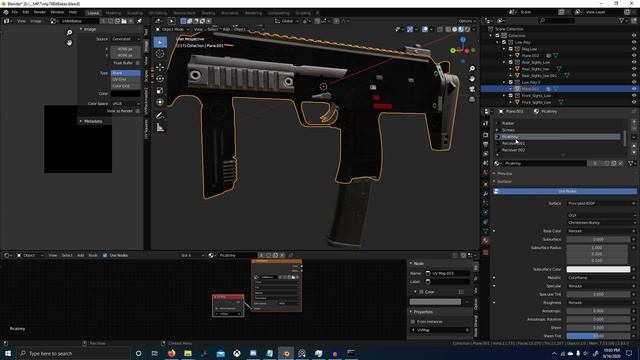The width and height of the screenshot is (640, 360).
Task: Click the viewport pan hand gizmo
Action: click(472, 79)
